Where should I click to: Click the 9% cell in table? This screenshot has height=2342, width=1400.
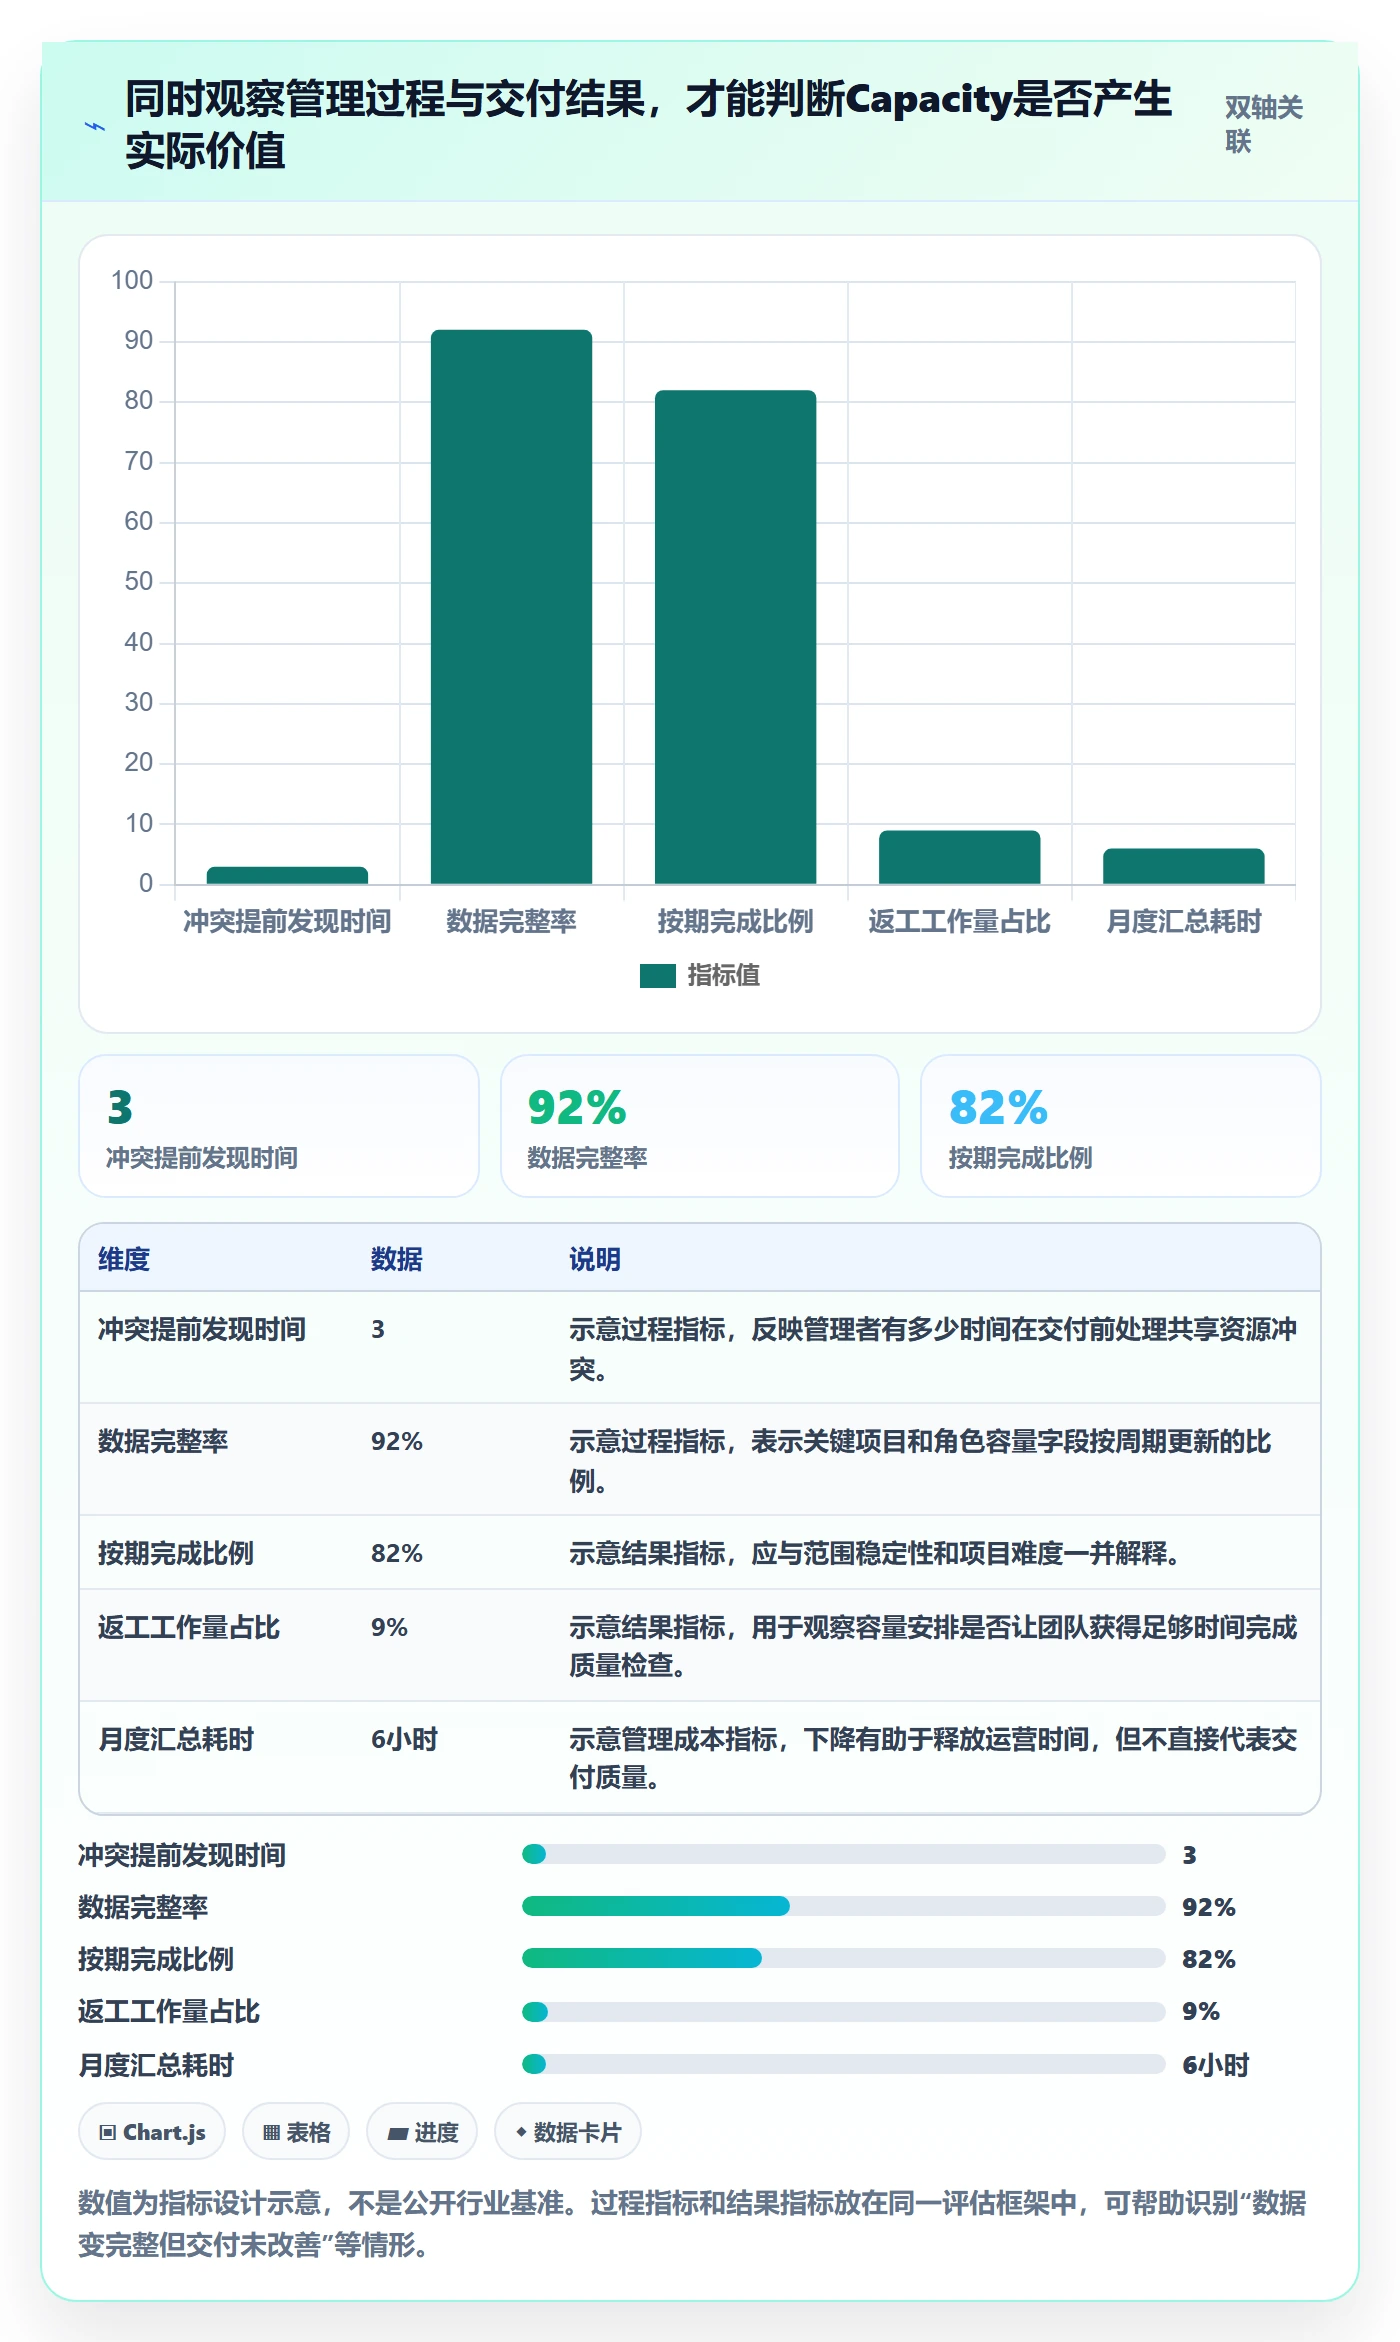click(x=389, y=1627)
